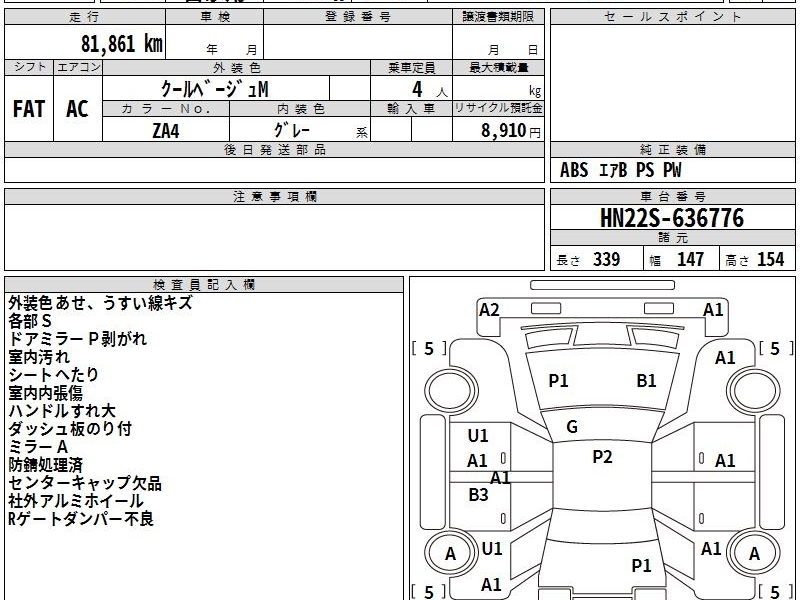The width and height of the screenshot is (800, 600).
Task: Select chassis number HN22S-636776
Action: [672, 218]
